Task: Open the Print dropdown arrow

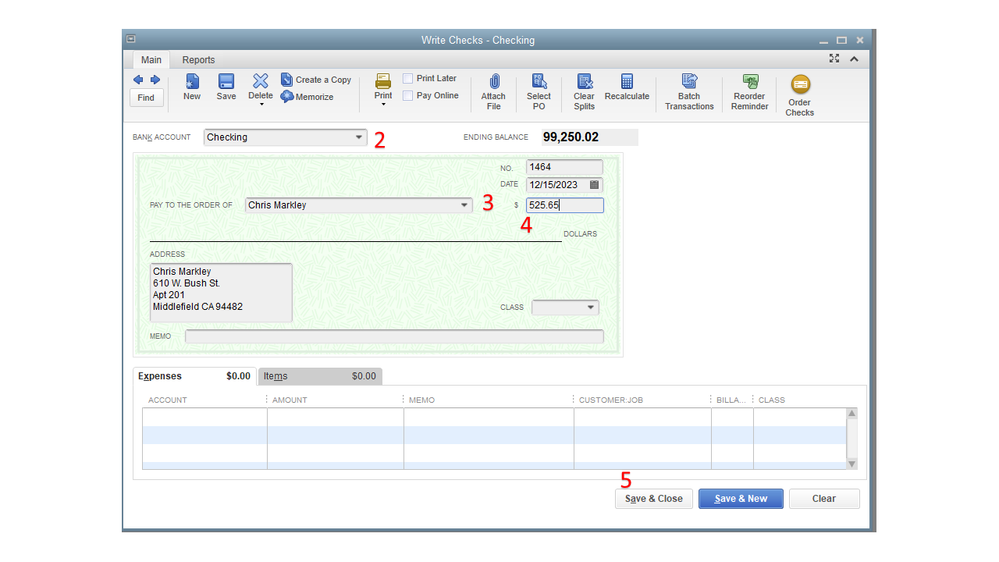Action: pos(383,104)
